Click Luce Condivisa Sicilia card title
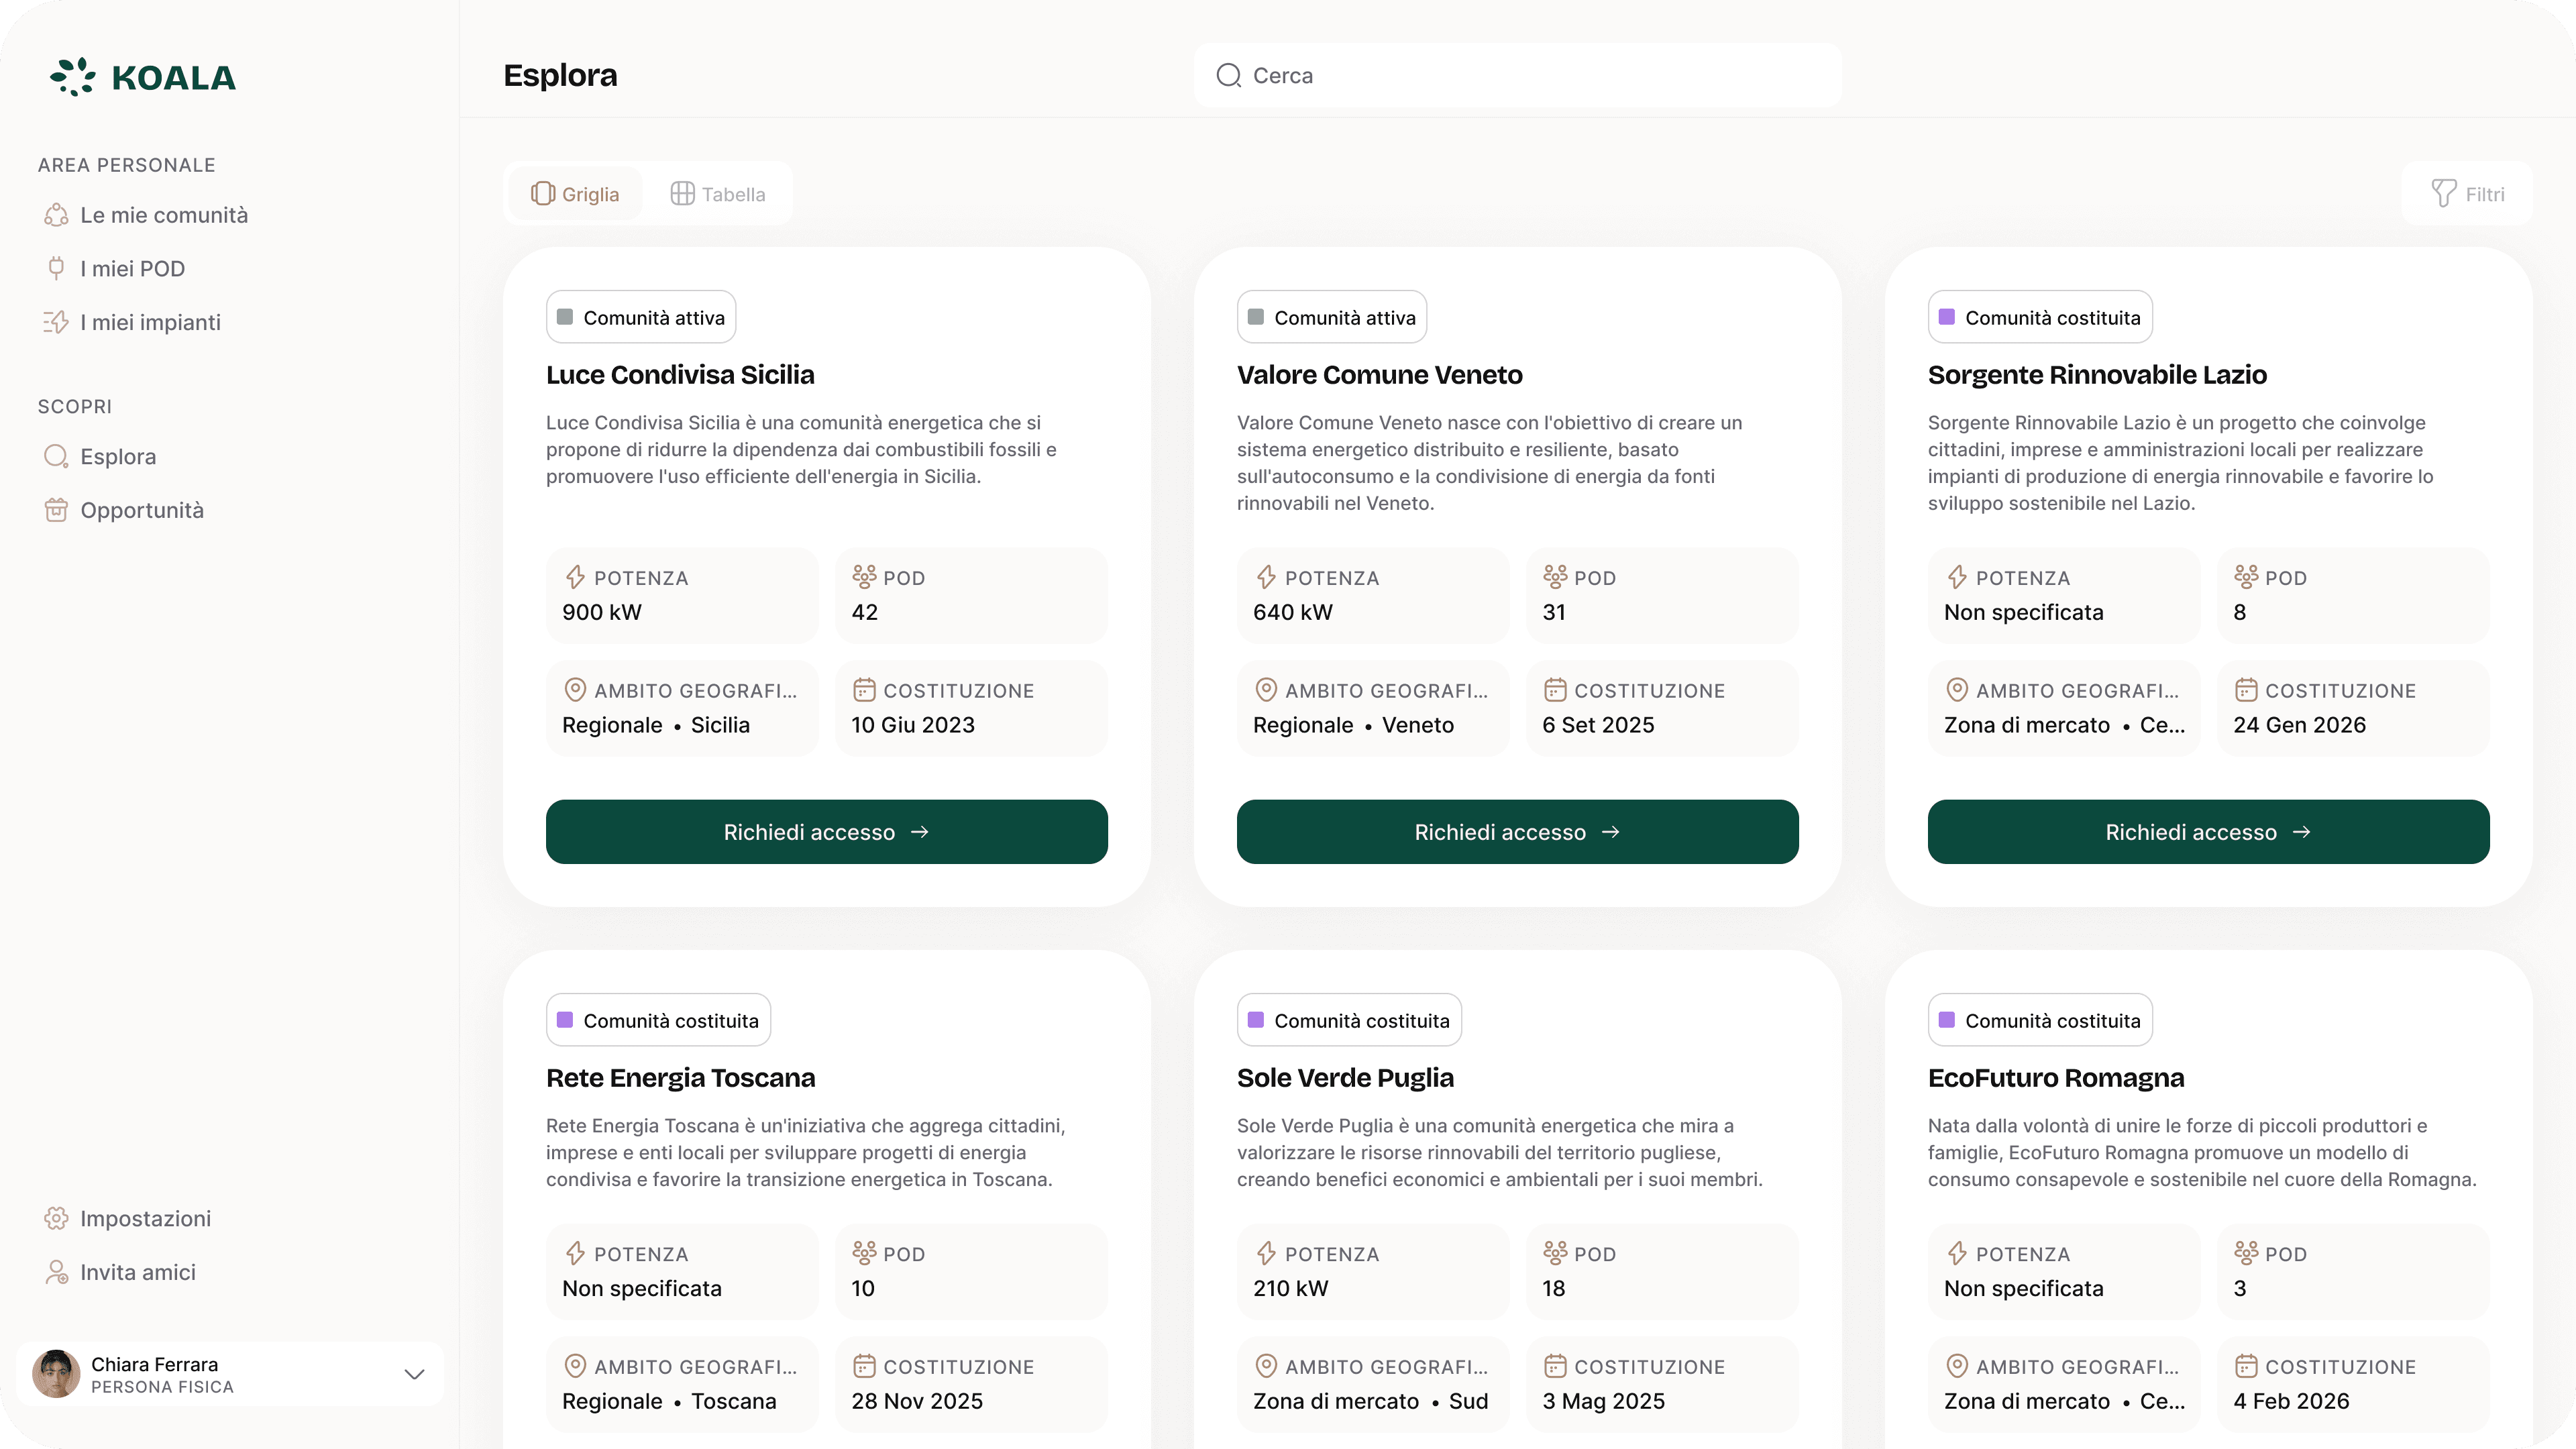 [680, 375]
